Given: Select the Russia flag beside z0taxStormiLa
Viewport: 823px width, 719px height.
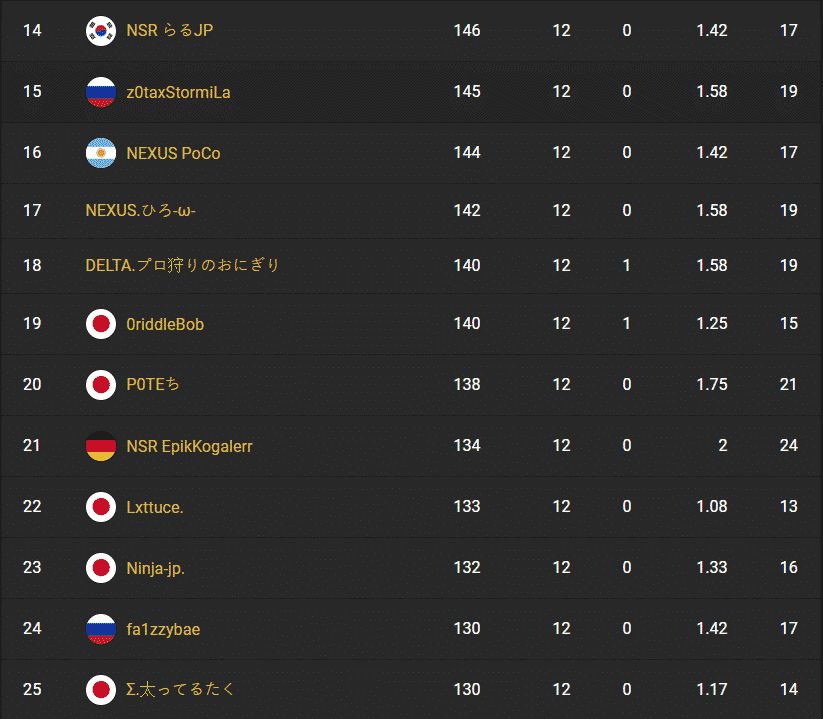Looking at the screenshot, I should (x=100, y=91).
